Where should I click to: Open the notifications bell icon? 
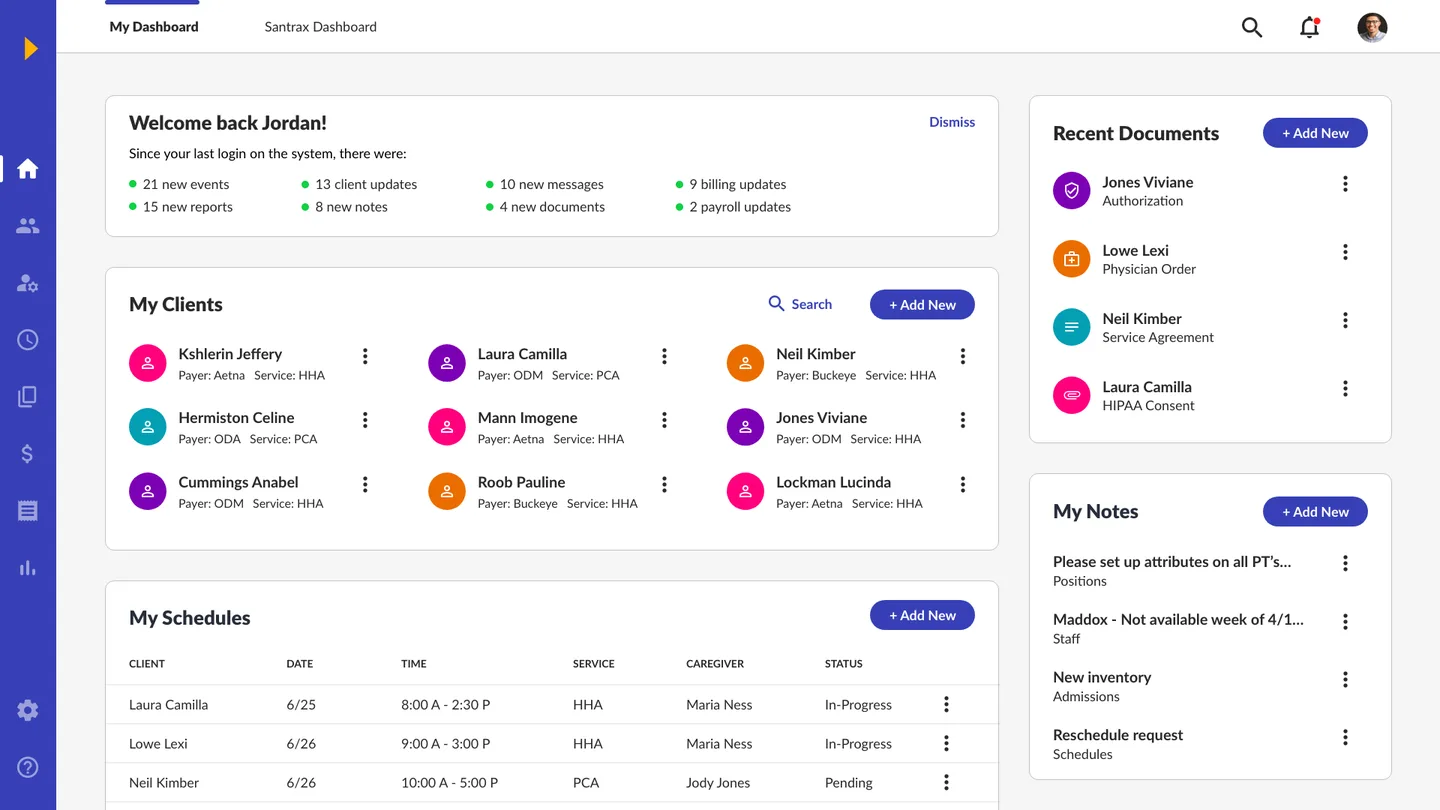coord(1309,27)
